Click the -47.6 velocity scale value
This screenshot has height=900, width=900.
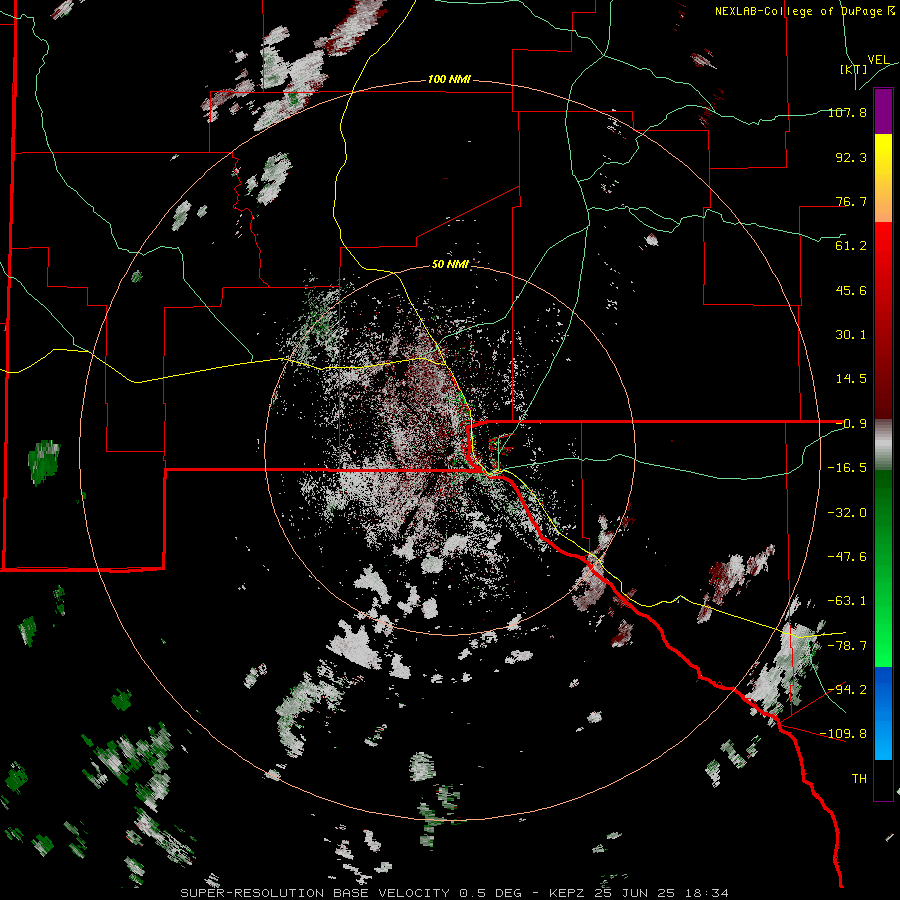click(847, 556)
